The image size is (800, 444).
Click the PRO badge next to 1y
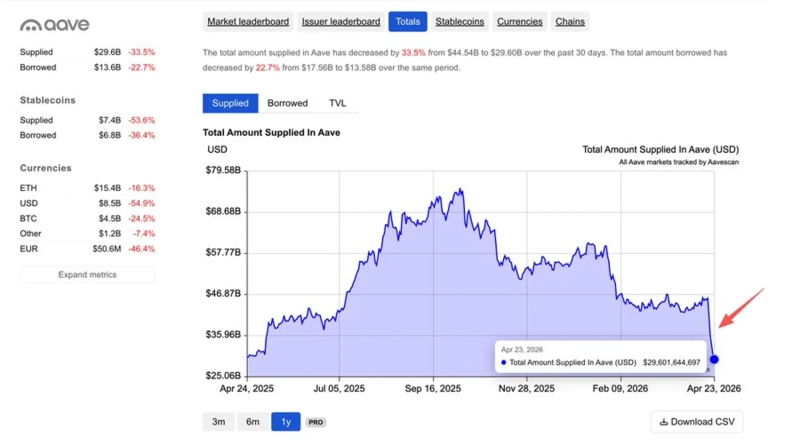coord(315,422)
